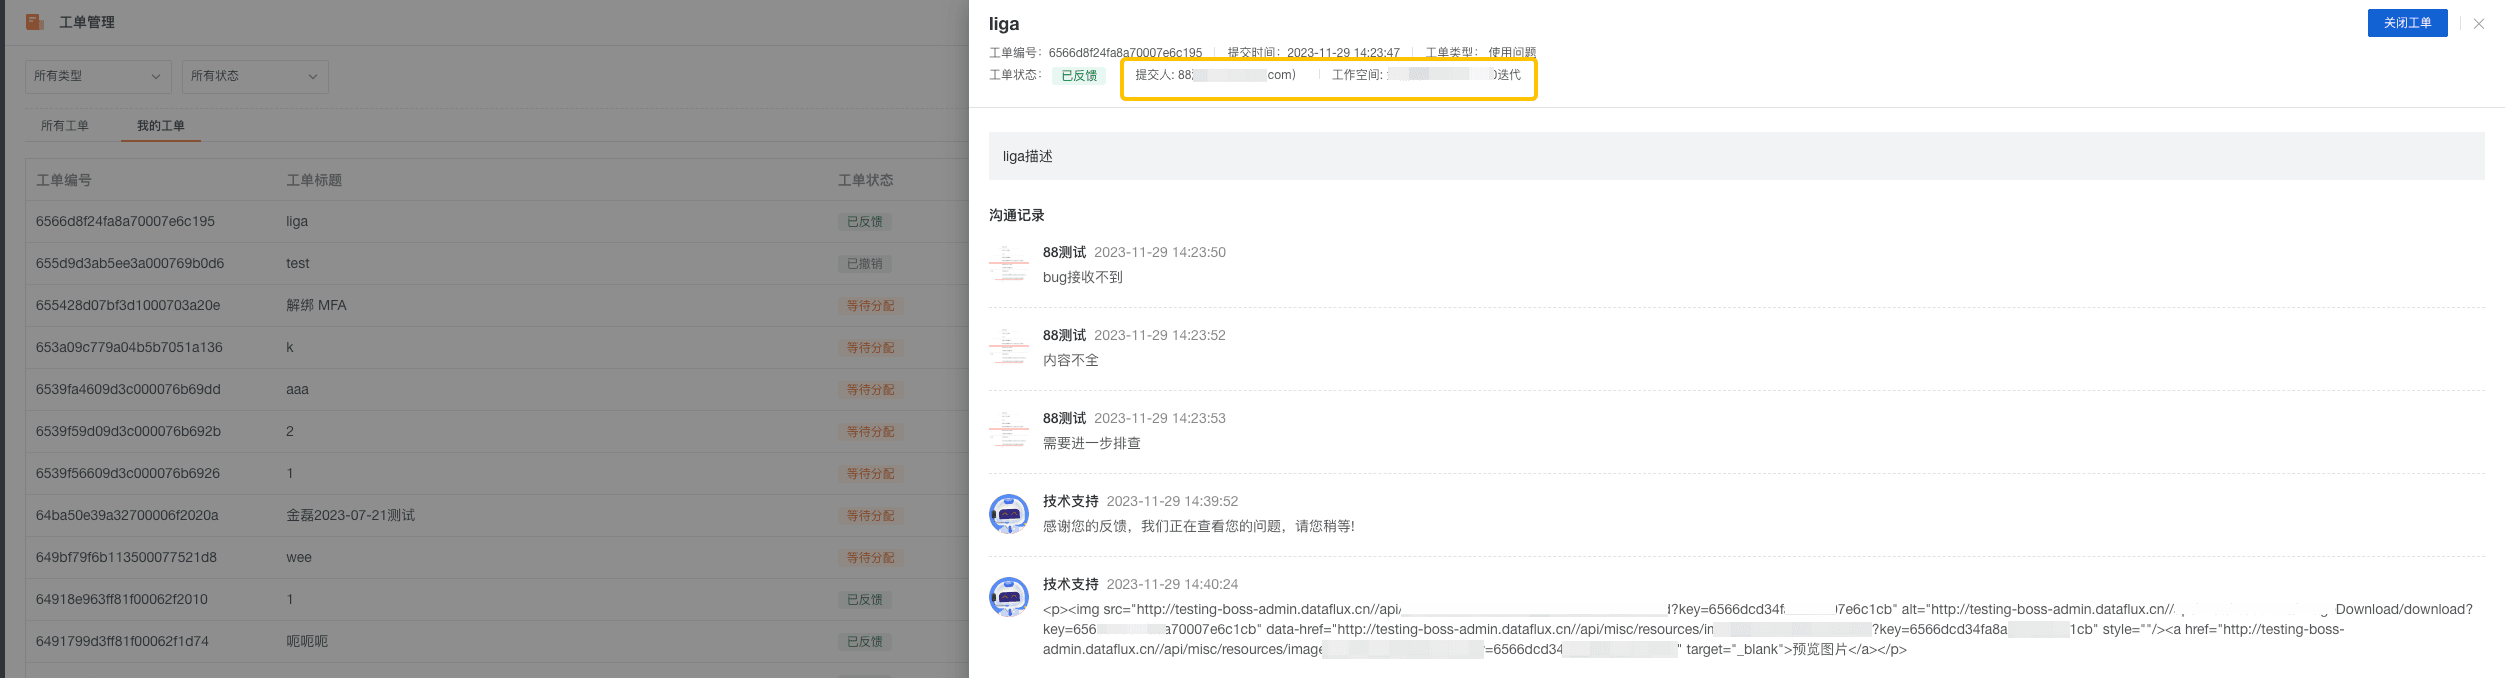Click the liga描述 description box
This screenshot has height=678, width=2505.
pyautogui.click(x=1736, y=156)
